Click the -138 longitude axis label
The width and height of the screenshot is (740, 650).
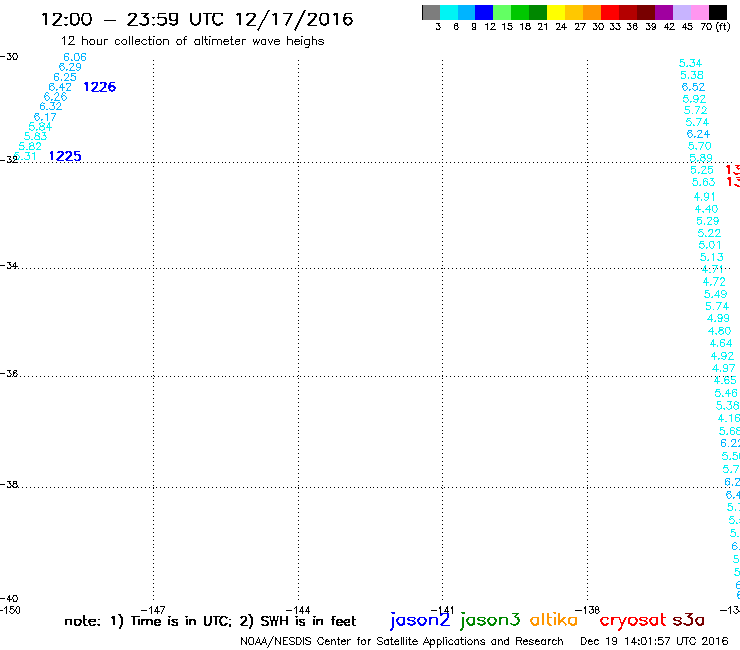[588, 610]
